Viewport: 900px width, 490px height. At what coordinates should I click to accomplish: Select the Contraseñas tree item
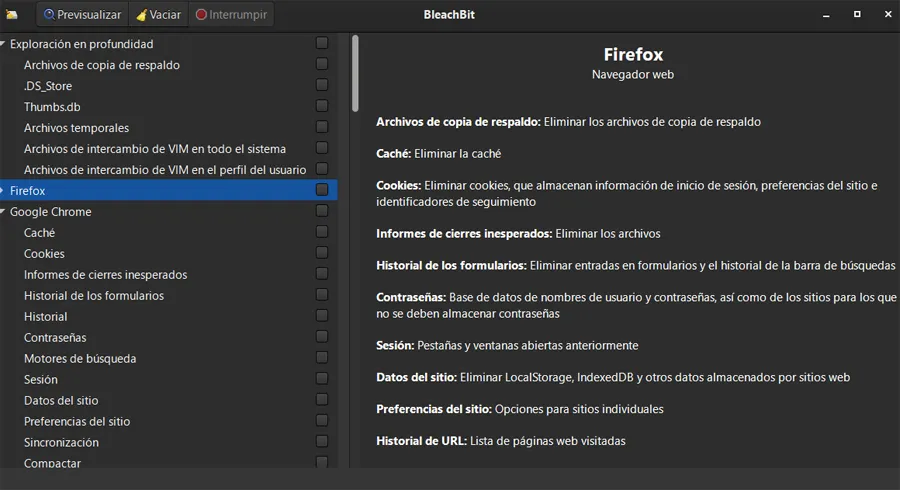click(168, 337)
